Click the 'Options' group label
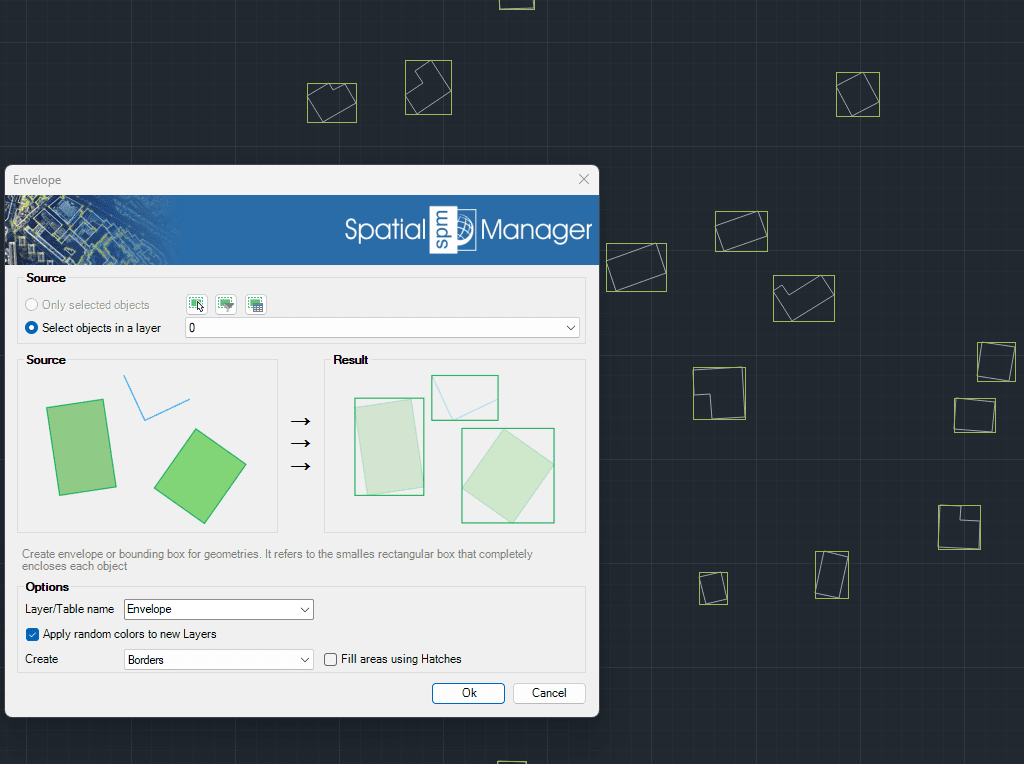This screenshot has height=764, width=1024. (x=47, y=586)
